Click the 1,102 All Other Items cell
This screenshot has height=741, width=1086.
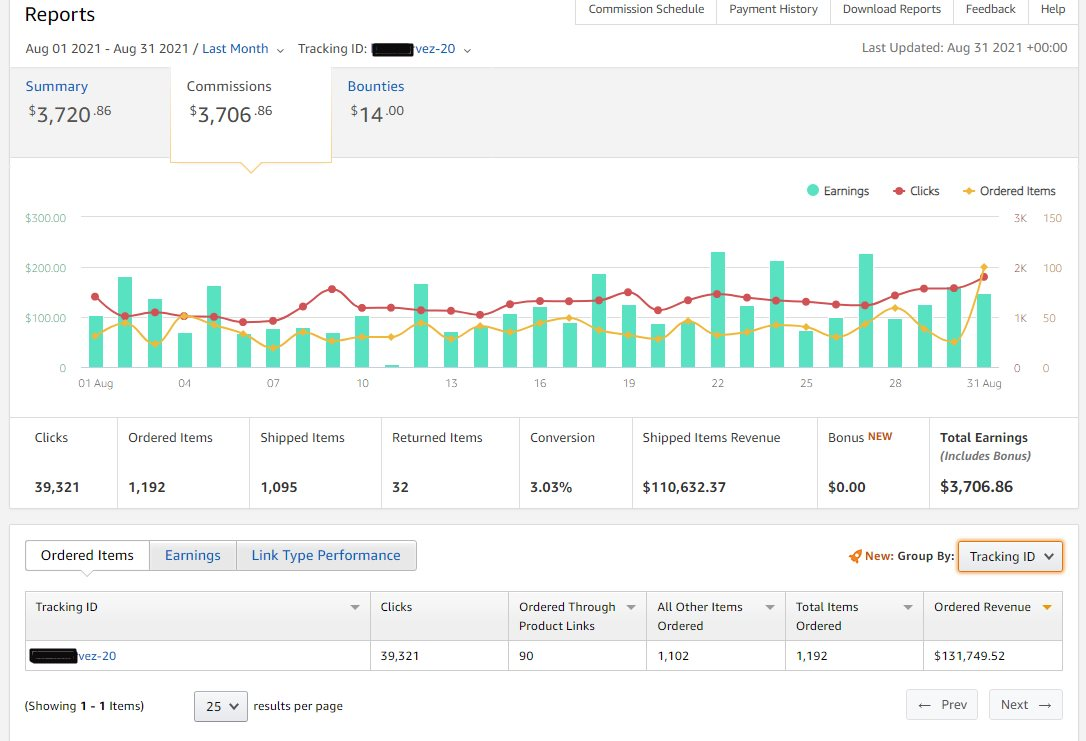(673, 656)
